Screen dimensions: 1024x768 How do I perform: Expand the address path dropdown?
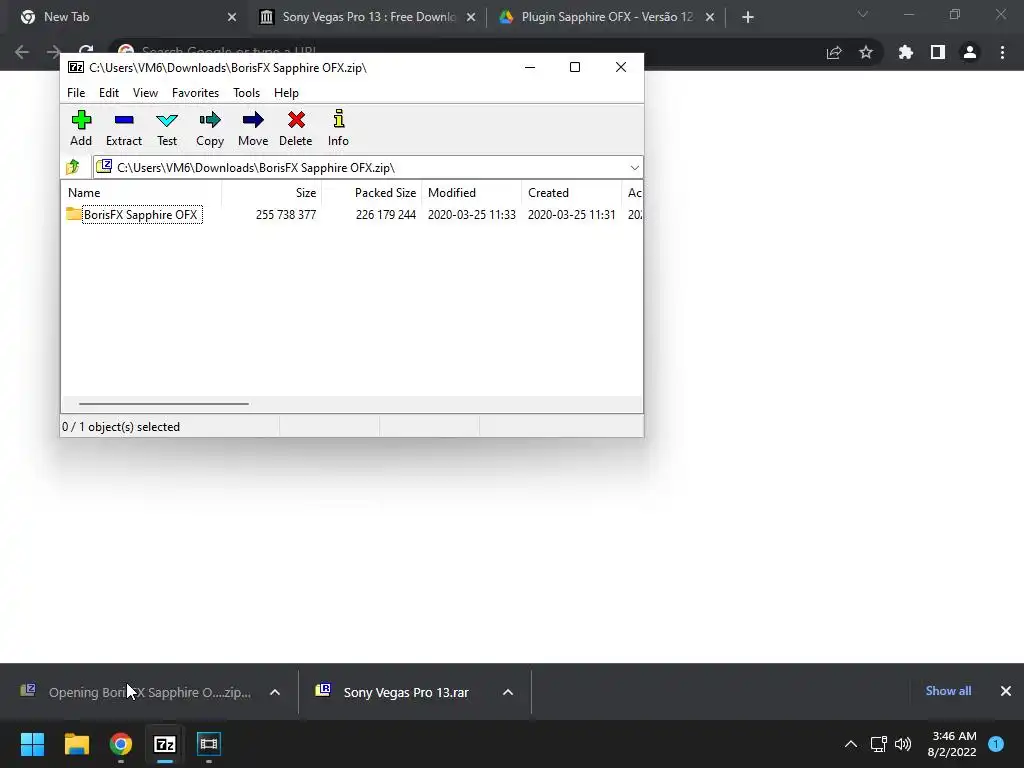tap(634, 168)
